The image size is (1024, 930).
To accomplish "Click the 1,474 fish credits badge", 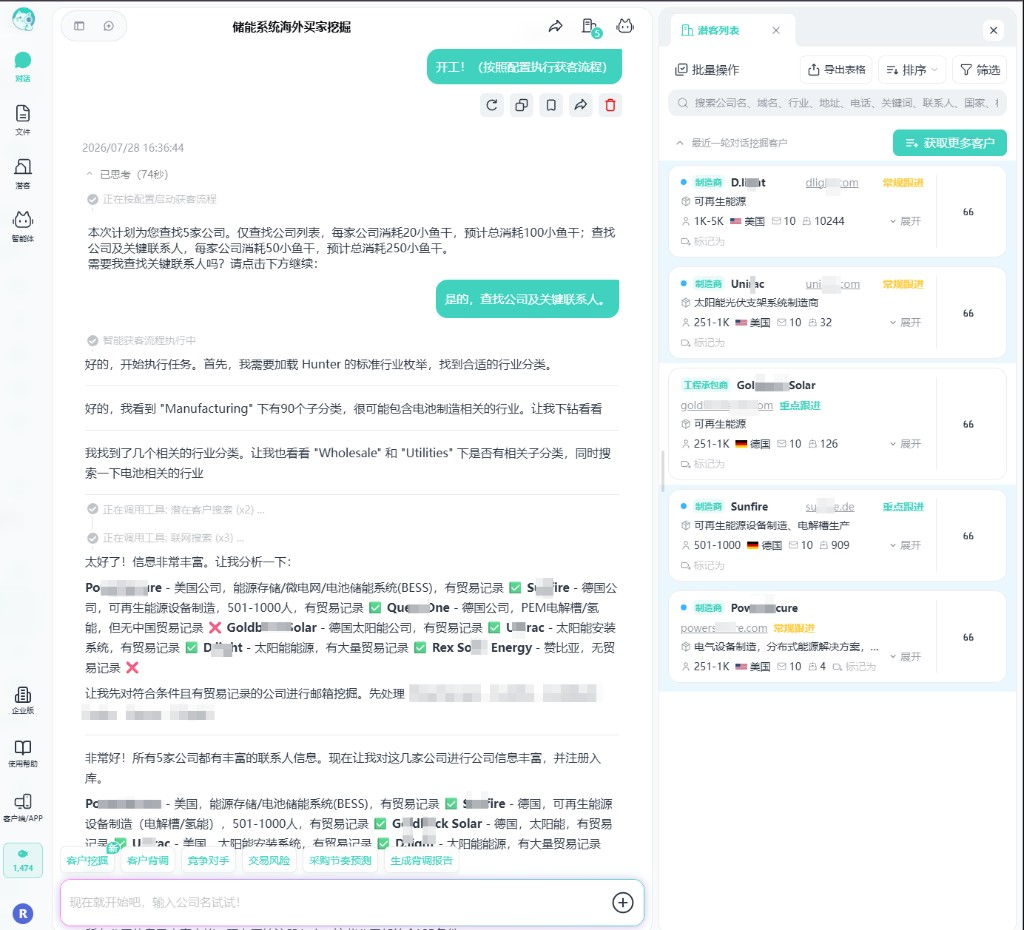I will click(x=23, y=860).
